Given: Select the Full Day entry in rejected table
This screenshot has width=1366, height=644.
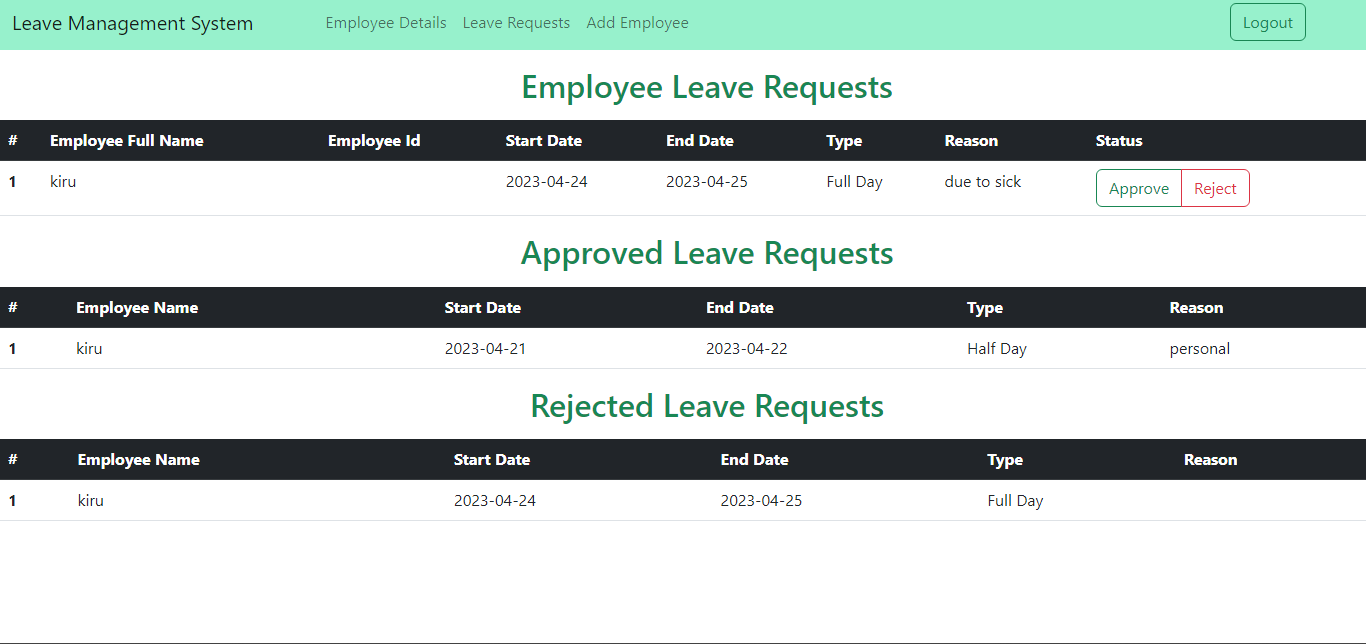Looking at the screenshot, I should point(1015,500).
